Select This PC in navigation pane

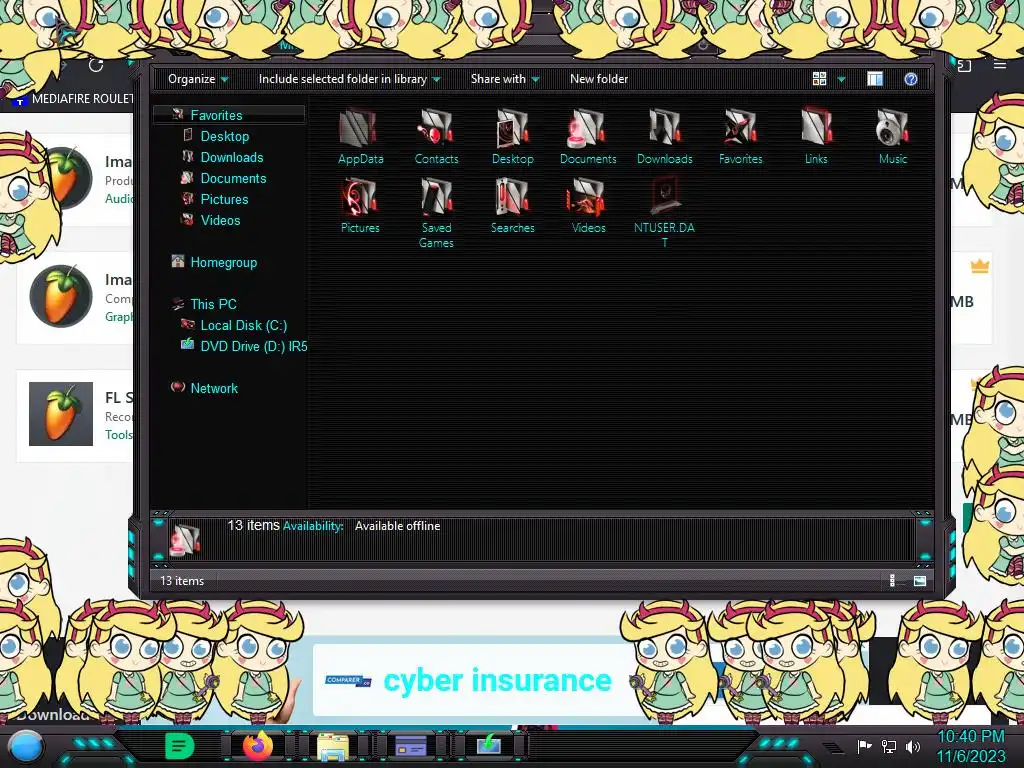213,304
